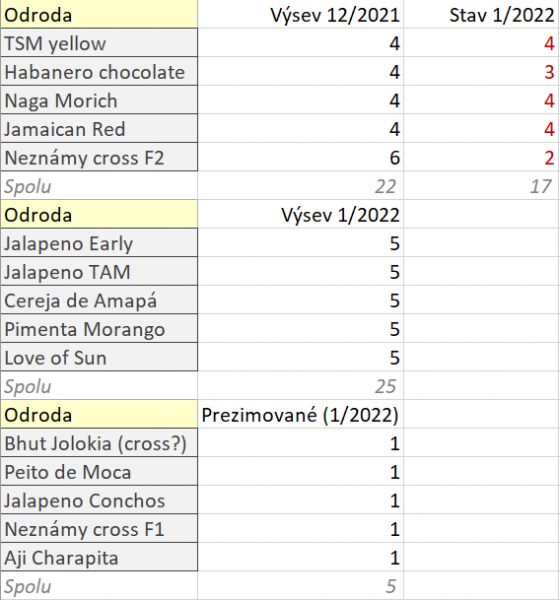Select the Aji Charapita cell
Image resolution: width=560 pixels, height=600 pixels.
coord(99,557)
